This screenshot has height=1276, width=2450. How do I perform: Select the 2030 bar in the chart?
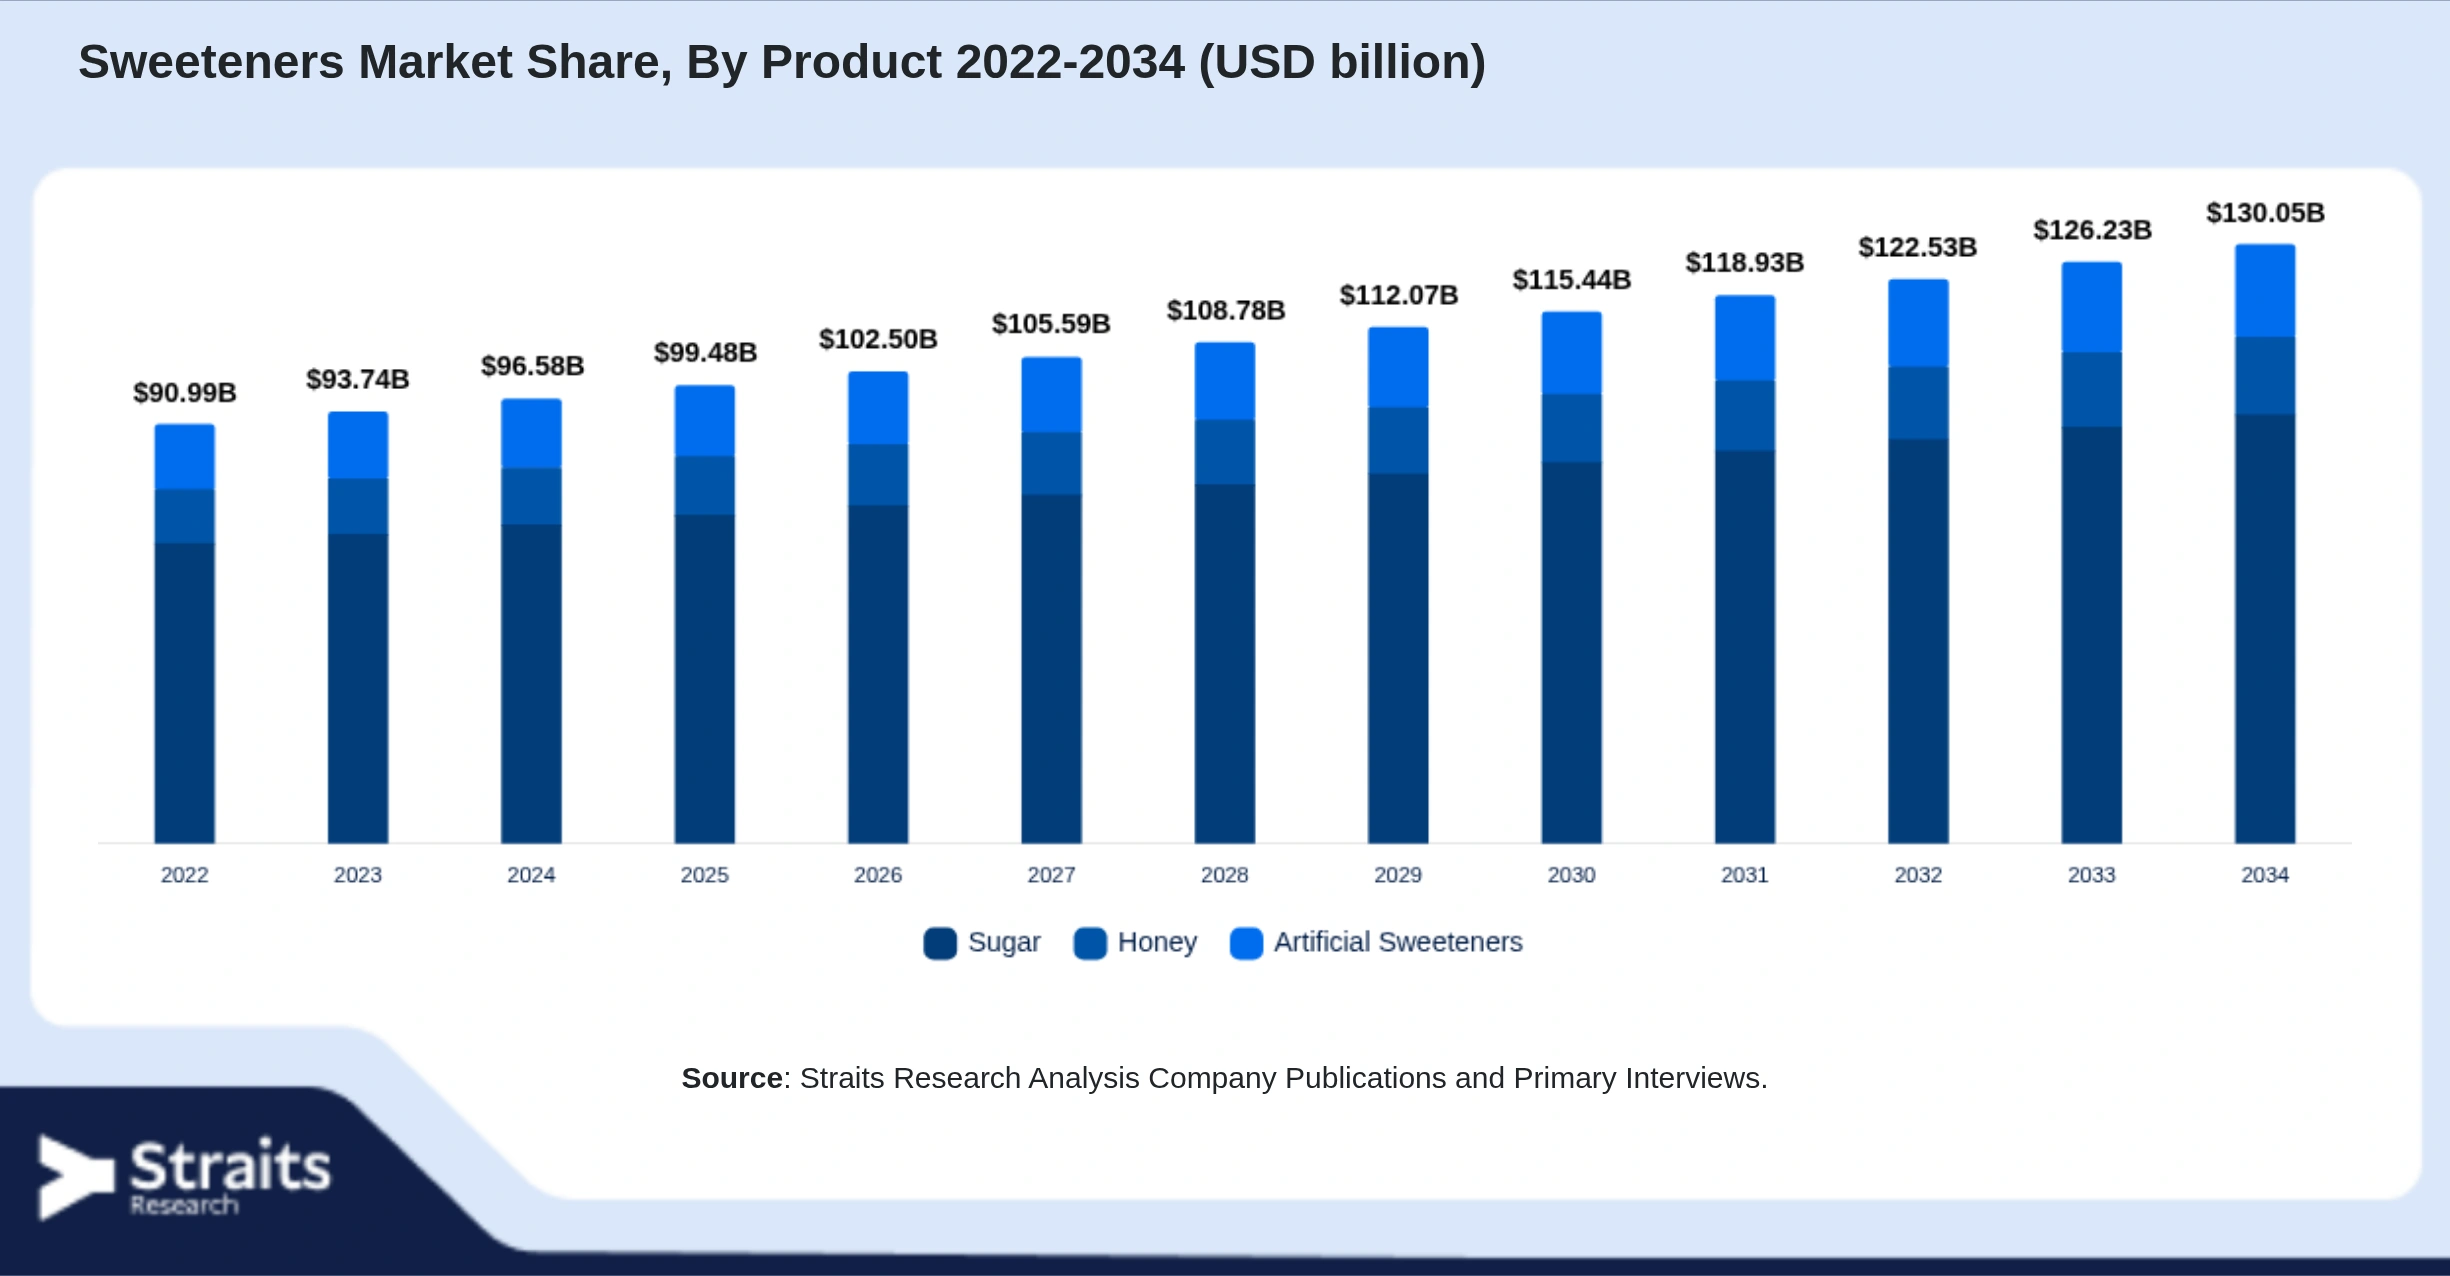1571,578
